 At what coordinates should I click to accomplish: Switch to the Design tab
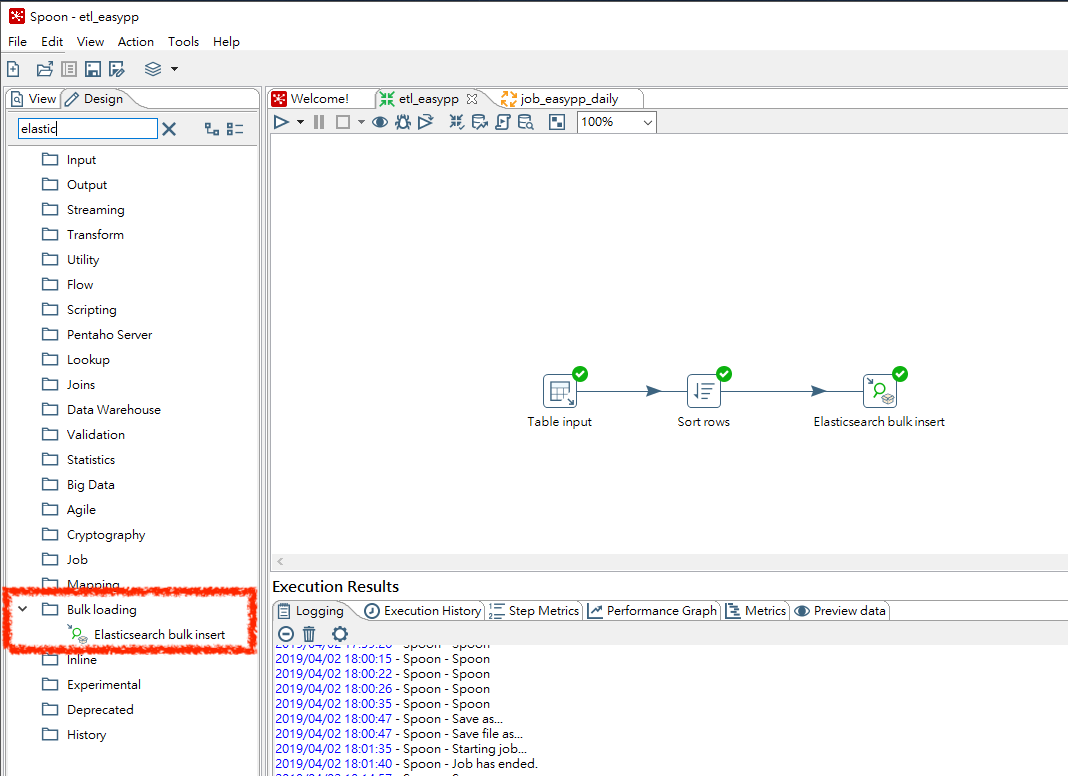(95, 99)
